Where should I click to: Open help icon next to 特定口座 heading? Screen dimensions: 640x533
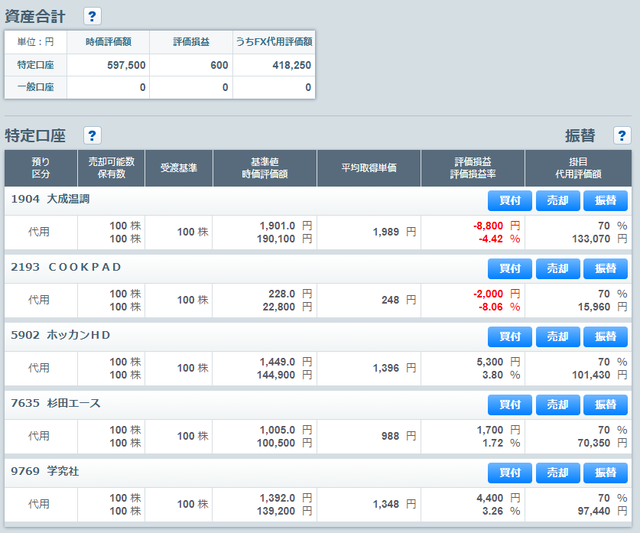pos(92,135)
